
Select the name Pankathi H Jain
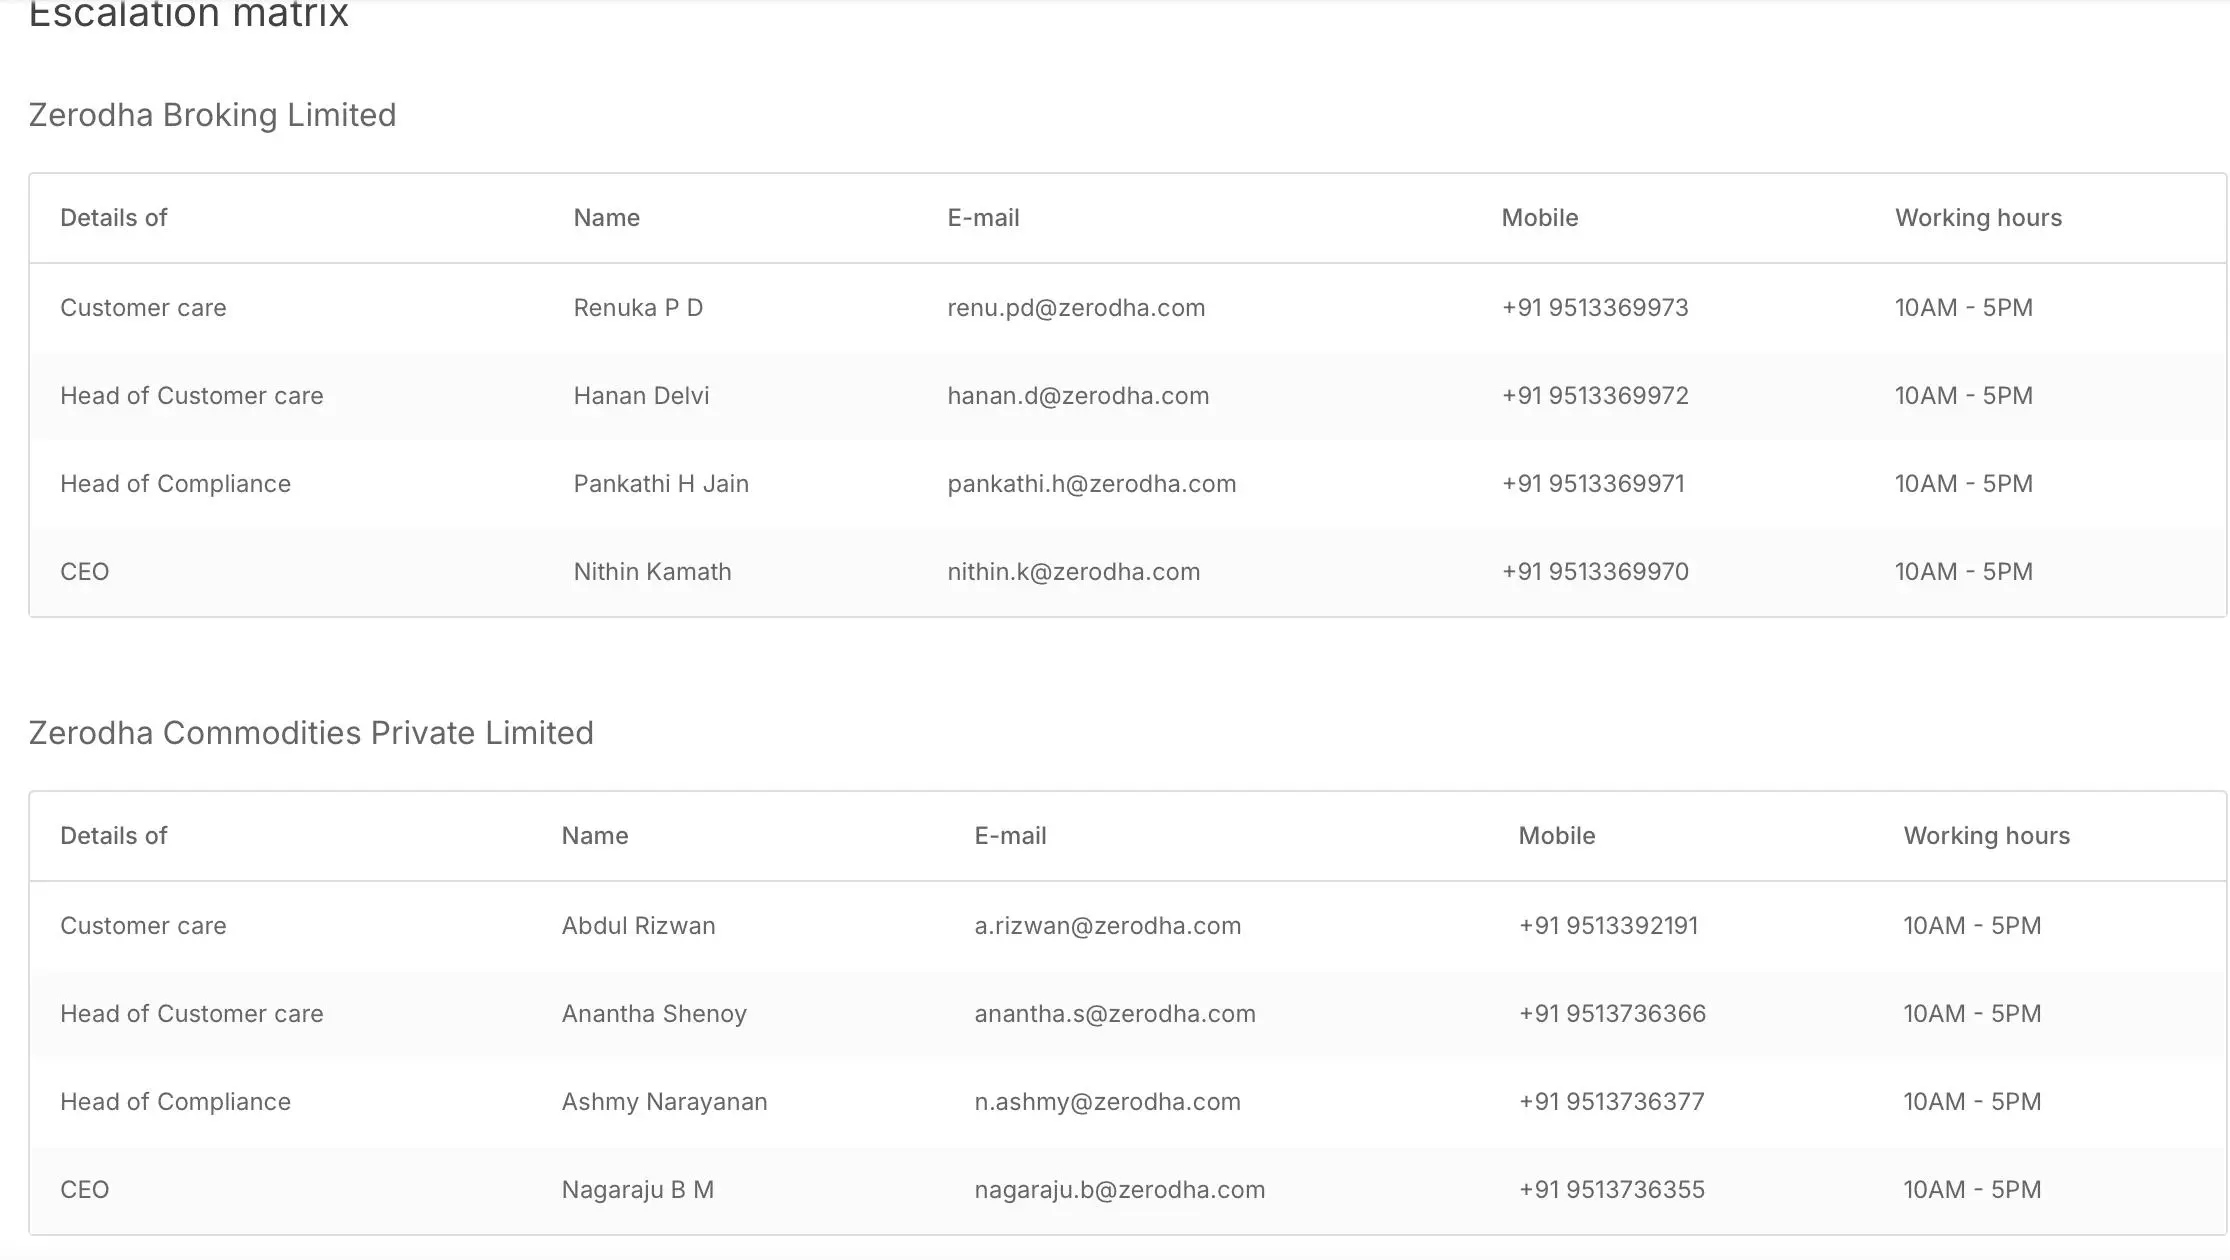661,484
